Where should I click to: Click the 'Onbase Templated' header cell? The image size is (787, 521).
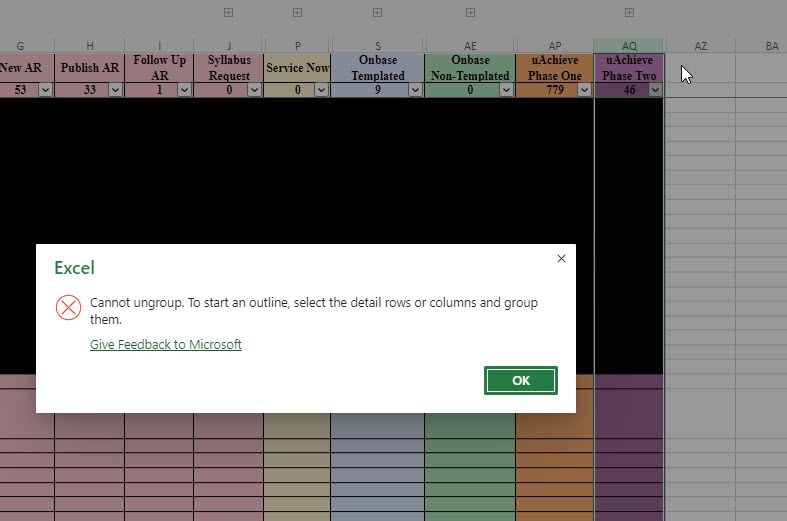pos(378,68)
